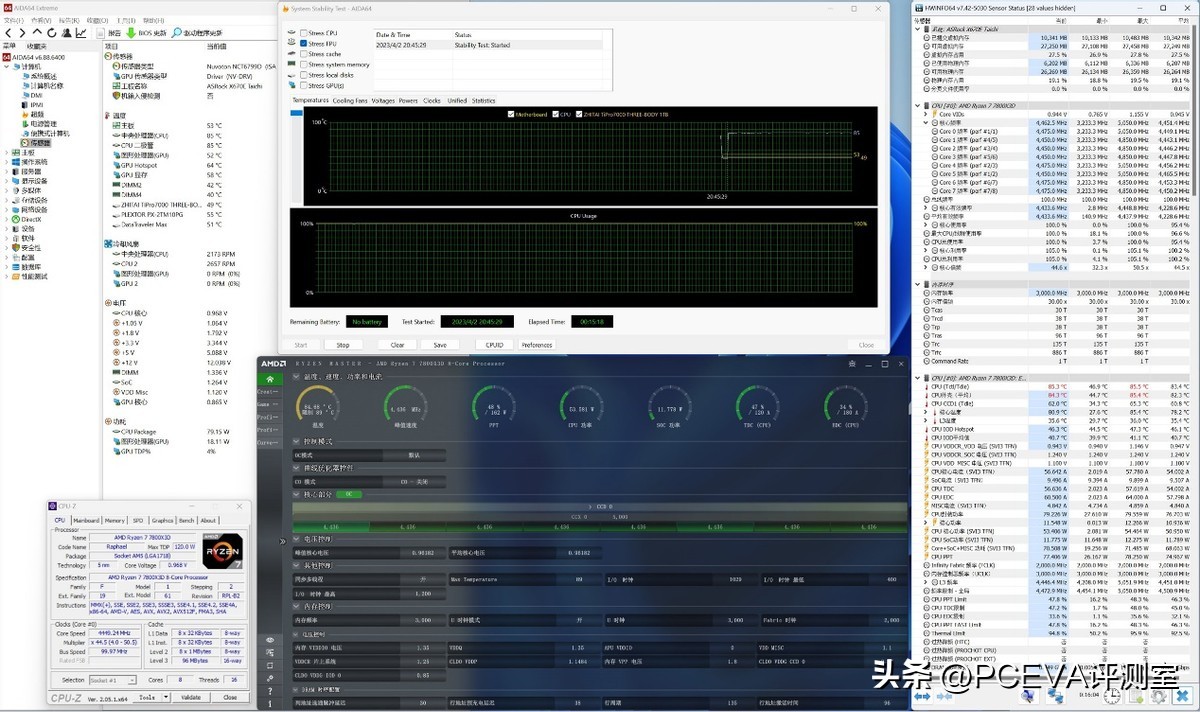The height and width of the screenshot is (712, 1200).
Task: Open AIDA64 graph chart toolbar icon
Action: point(81,33)
